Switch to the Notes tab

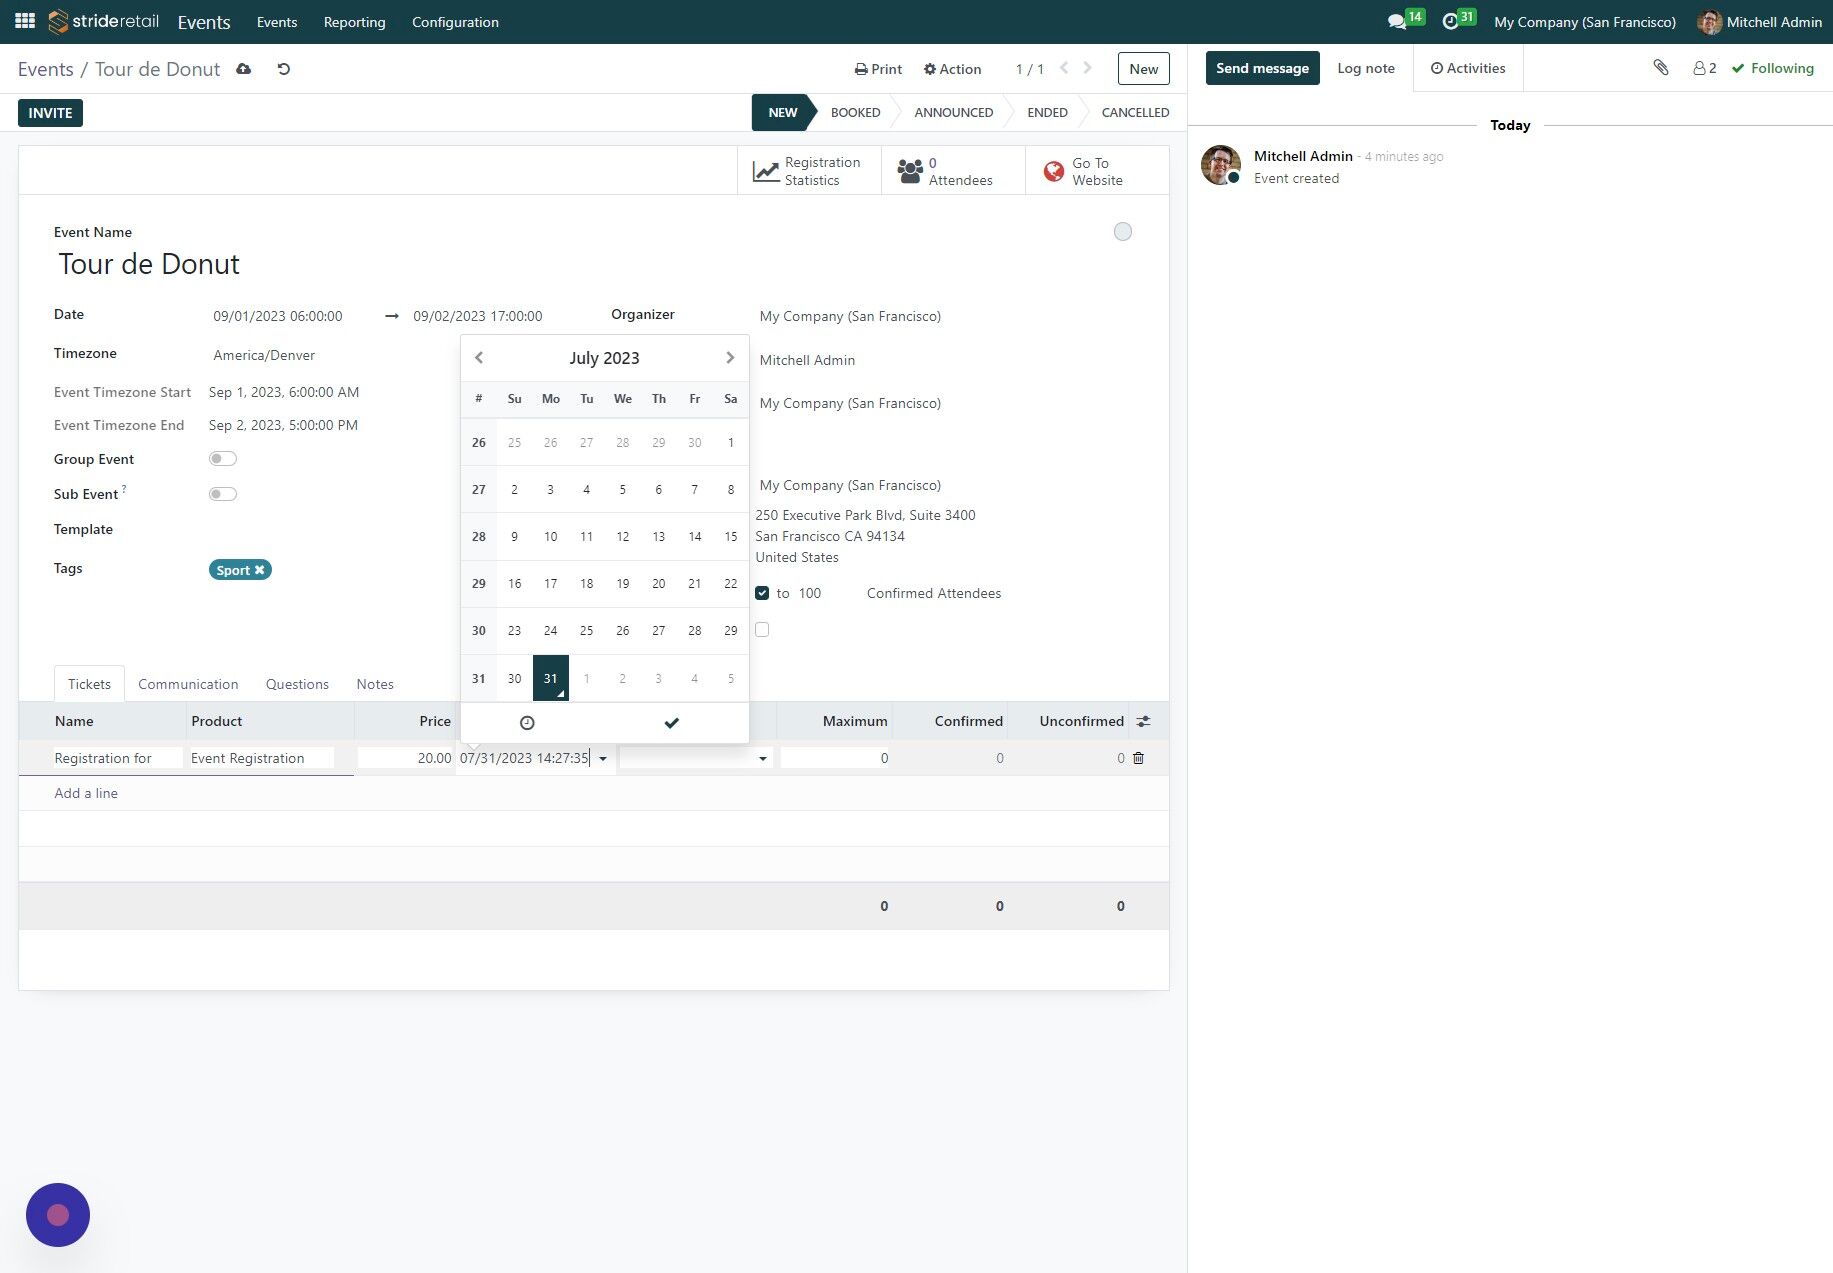coord(375,684)
